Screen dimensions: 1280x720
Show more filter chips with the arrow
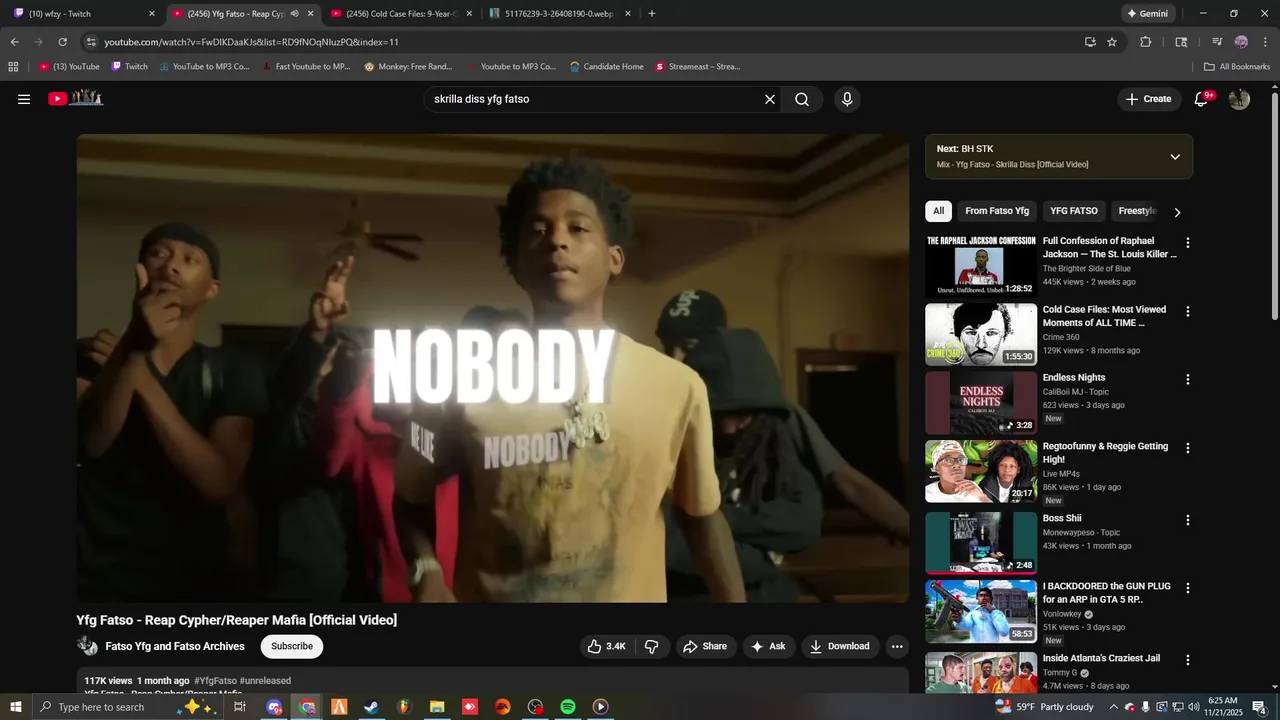click(1177, 212)
